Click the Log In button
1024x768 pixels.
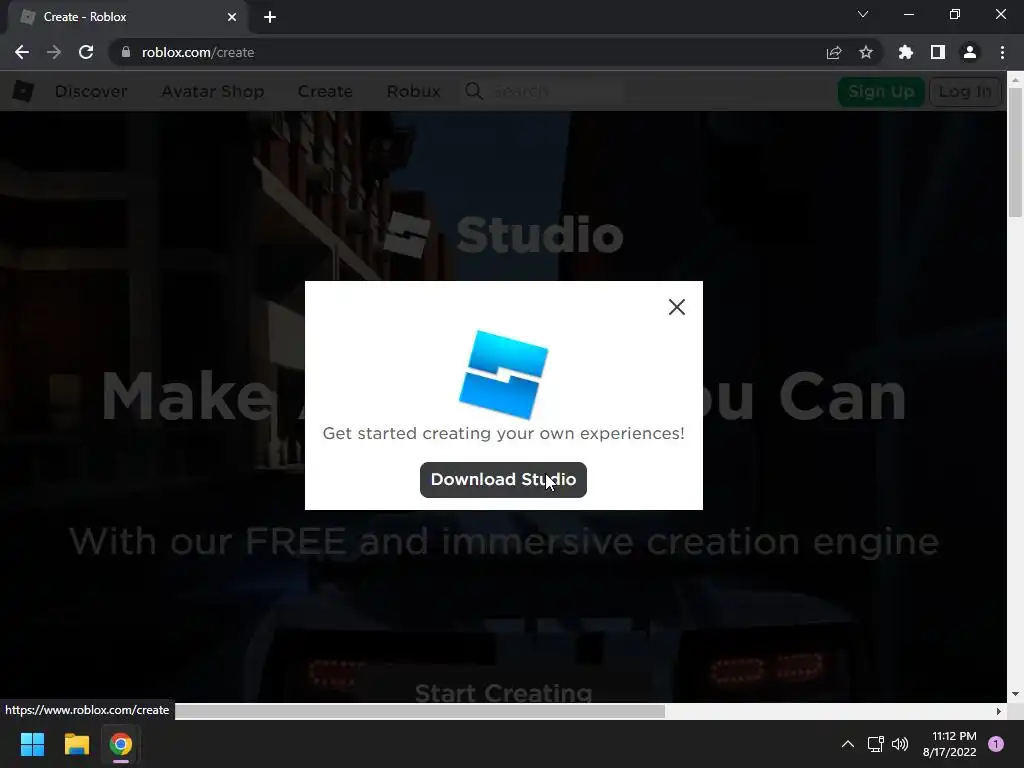coord(965,91)
